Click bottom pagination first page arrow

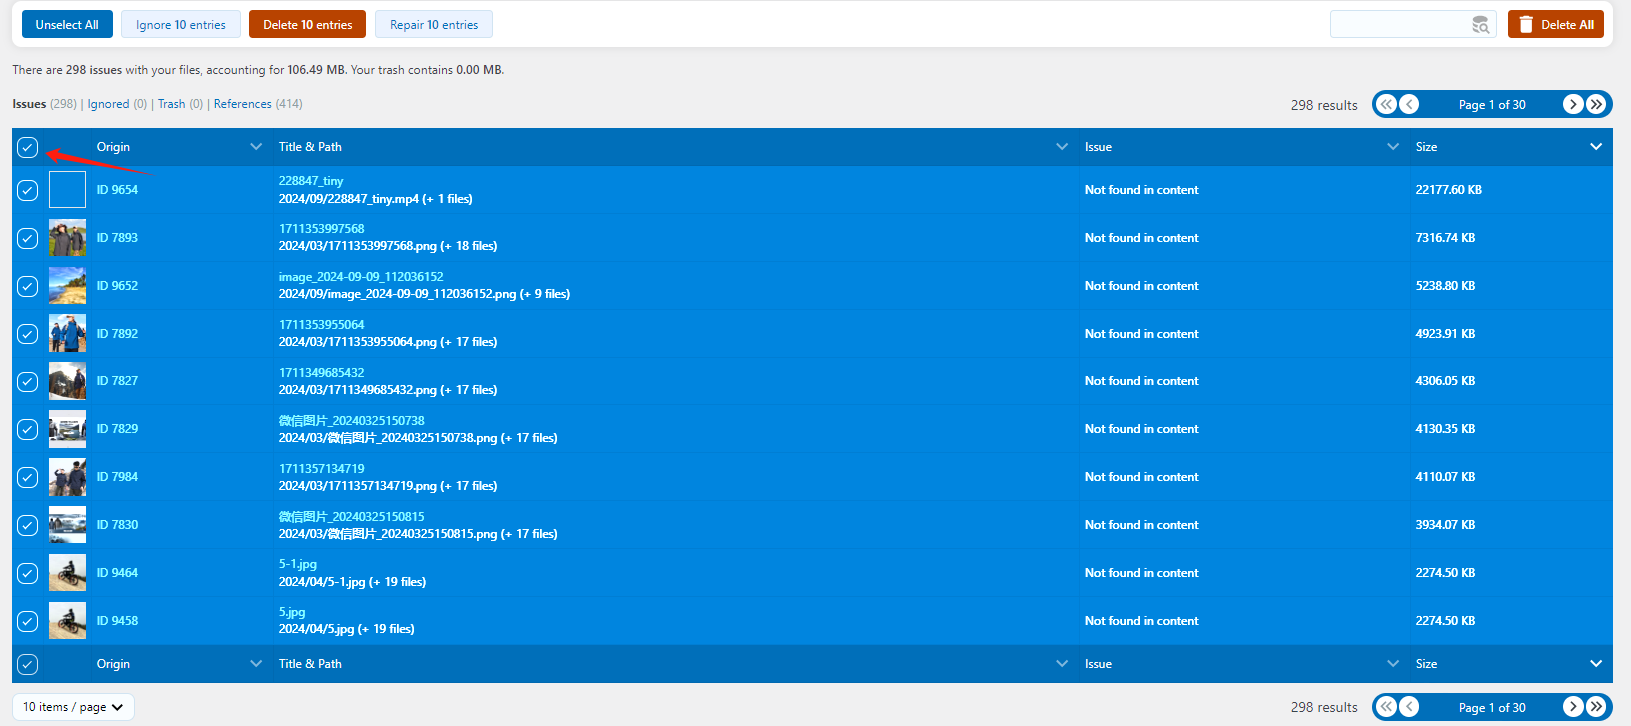pos(1386,707)
